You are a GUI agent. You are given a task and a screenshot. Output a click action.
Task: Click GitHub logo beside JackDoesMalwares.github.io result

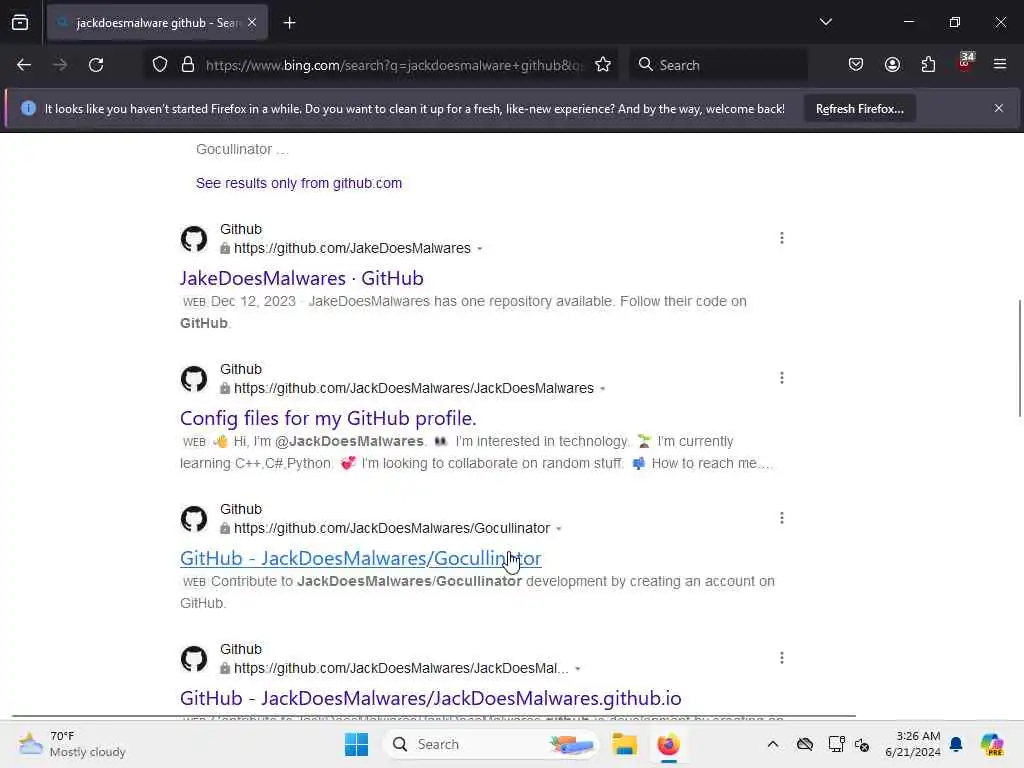(194, 659)
